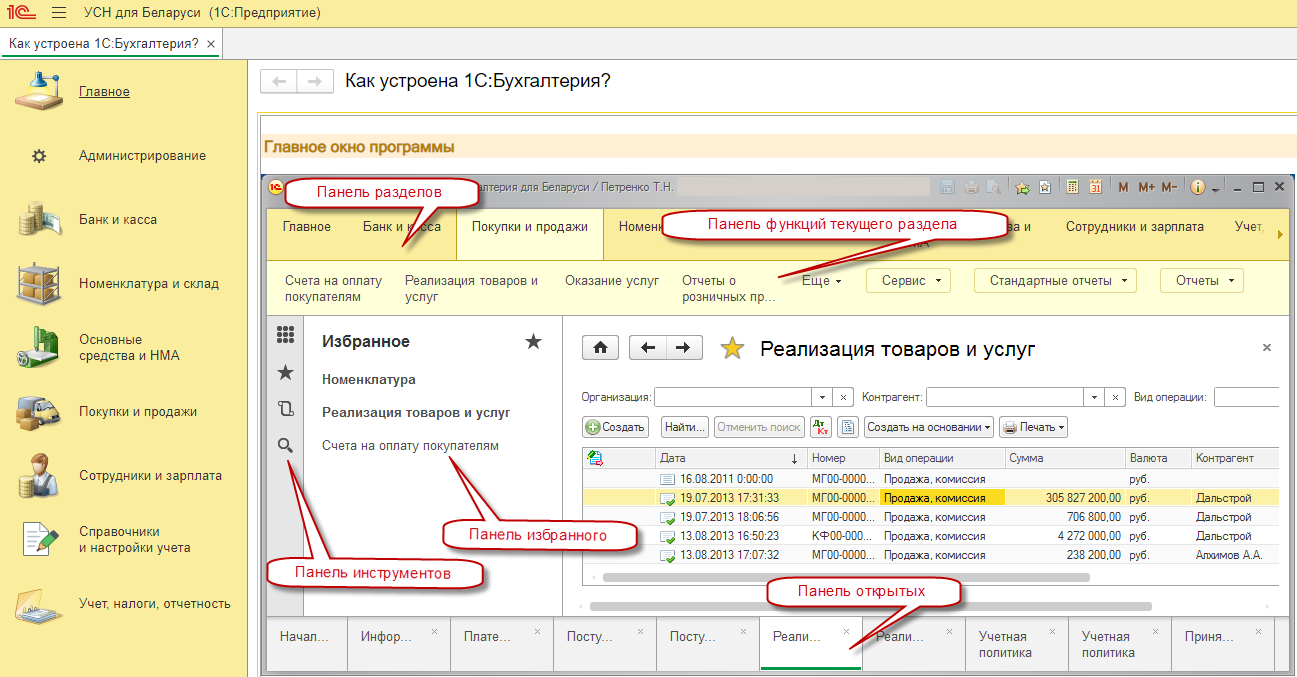Click the truck icon for Покупки и продажи sidebar
Viewport: 1297px width, 677px height.
click(x=39, y=411)
